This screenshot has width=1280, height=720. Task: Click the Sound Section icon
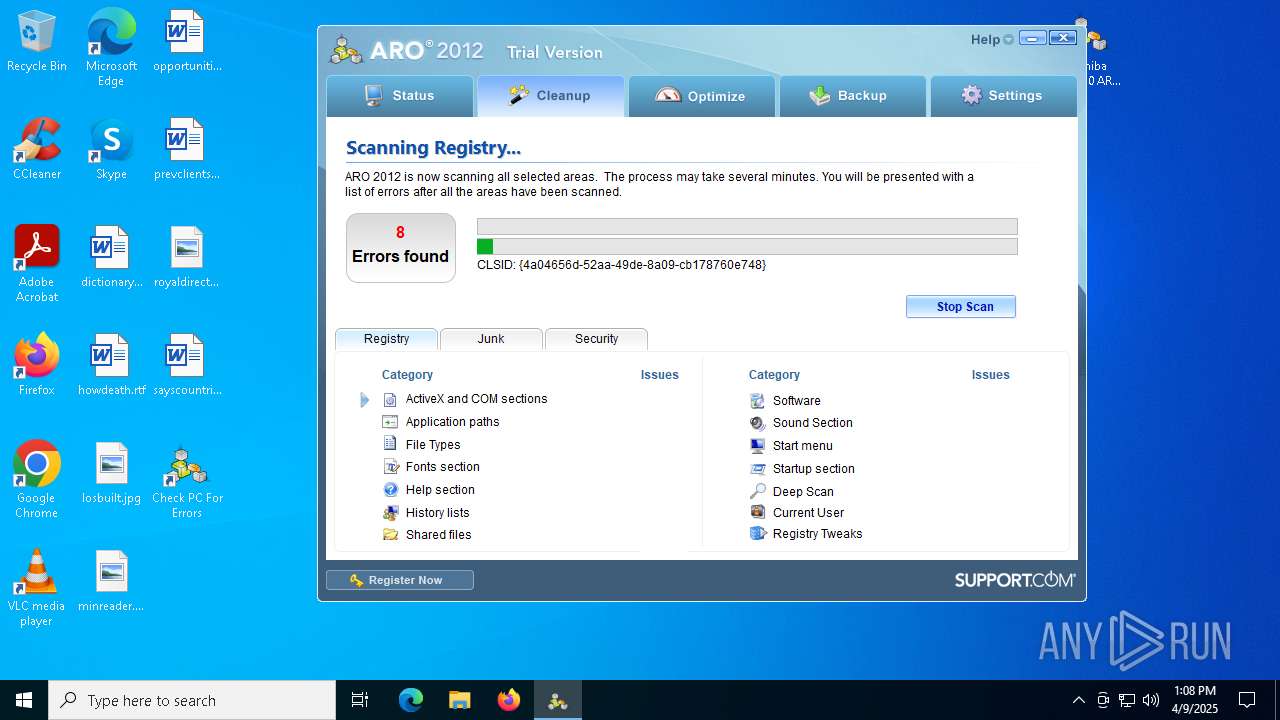point(758,423)
